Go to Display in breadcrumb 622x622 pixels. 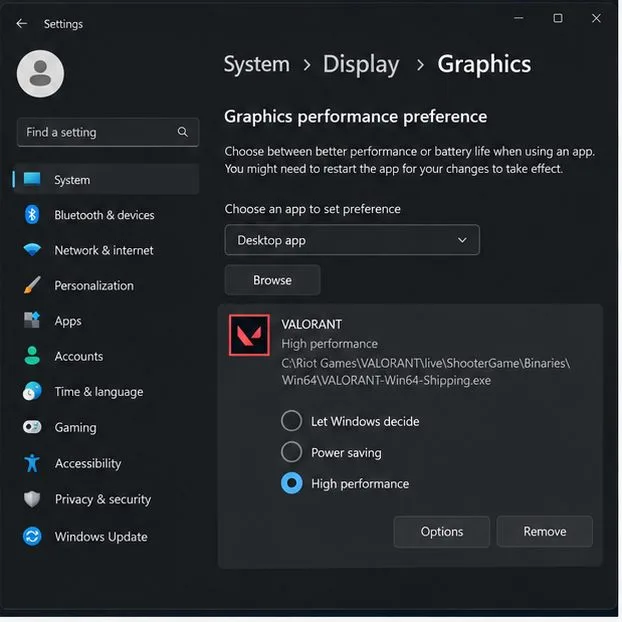361,64
